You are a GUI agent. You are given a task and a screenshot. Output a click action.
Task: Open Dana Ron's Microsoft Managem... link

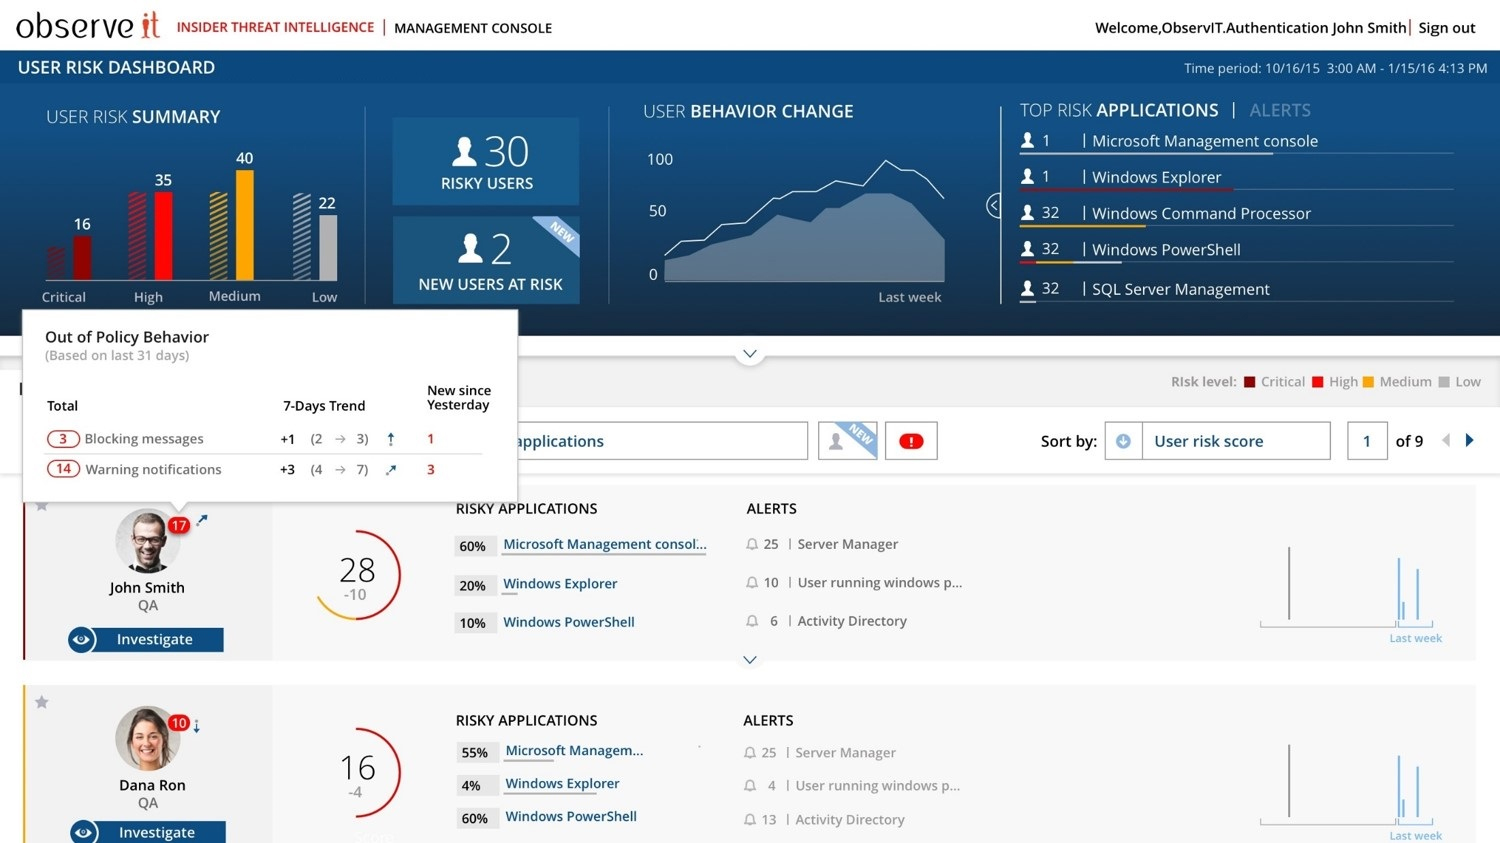coord(574,751)
